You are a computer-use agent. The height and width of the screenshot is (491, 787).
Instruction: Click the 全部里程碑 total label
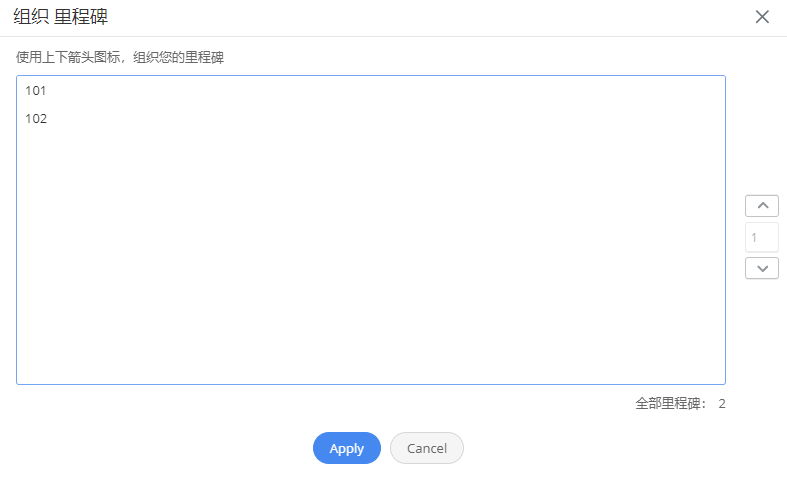point(671,404)
